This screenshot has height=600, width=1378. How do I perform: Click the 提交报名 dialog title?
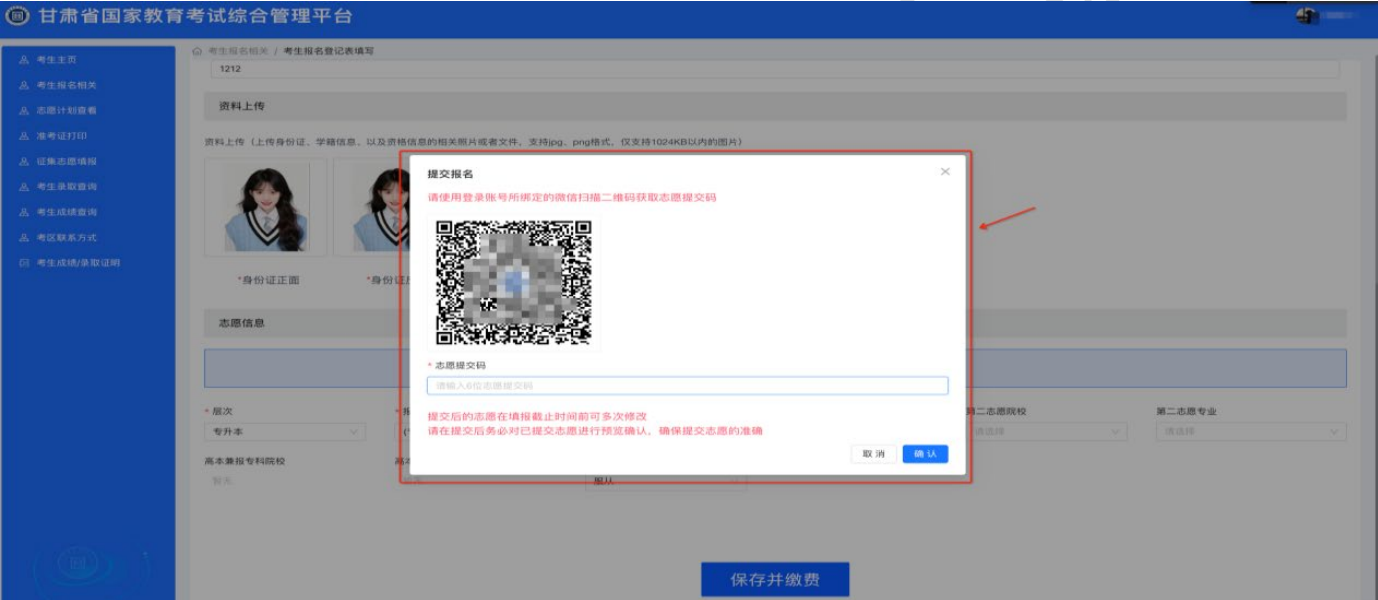coord(450,174)
